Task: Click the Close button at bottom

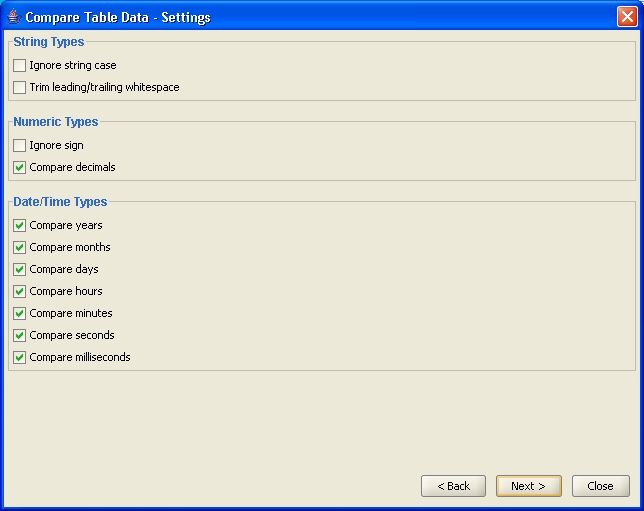Action: pyautogui.click(x=600, y=486)
